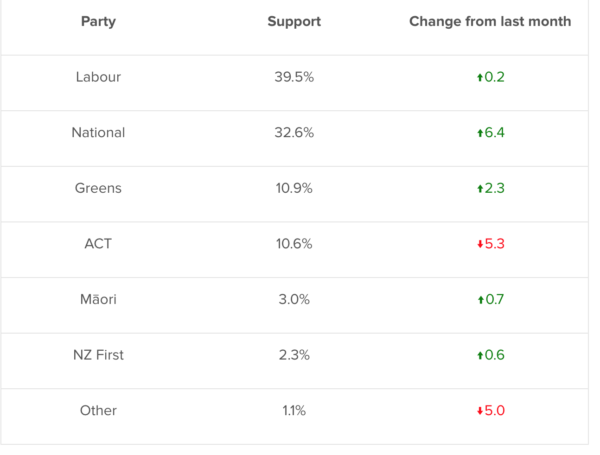
Task: Click the Party column header
Action: pyautogui.click(x=98, y=21)
